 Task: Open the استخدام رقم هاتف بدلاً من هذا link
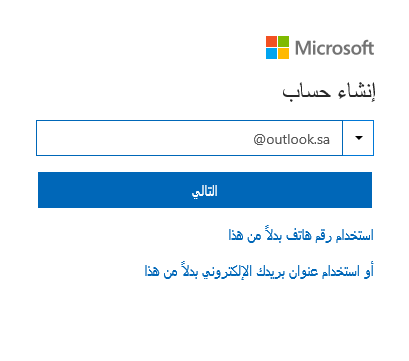(301, 235)
